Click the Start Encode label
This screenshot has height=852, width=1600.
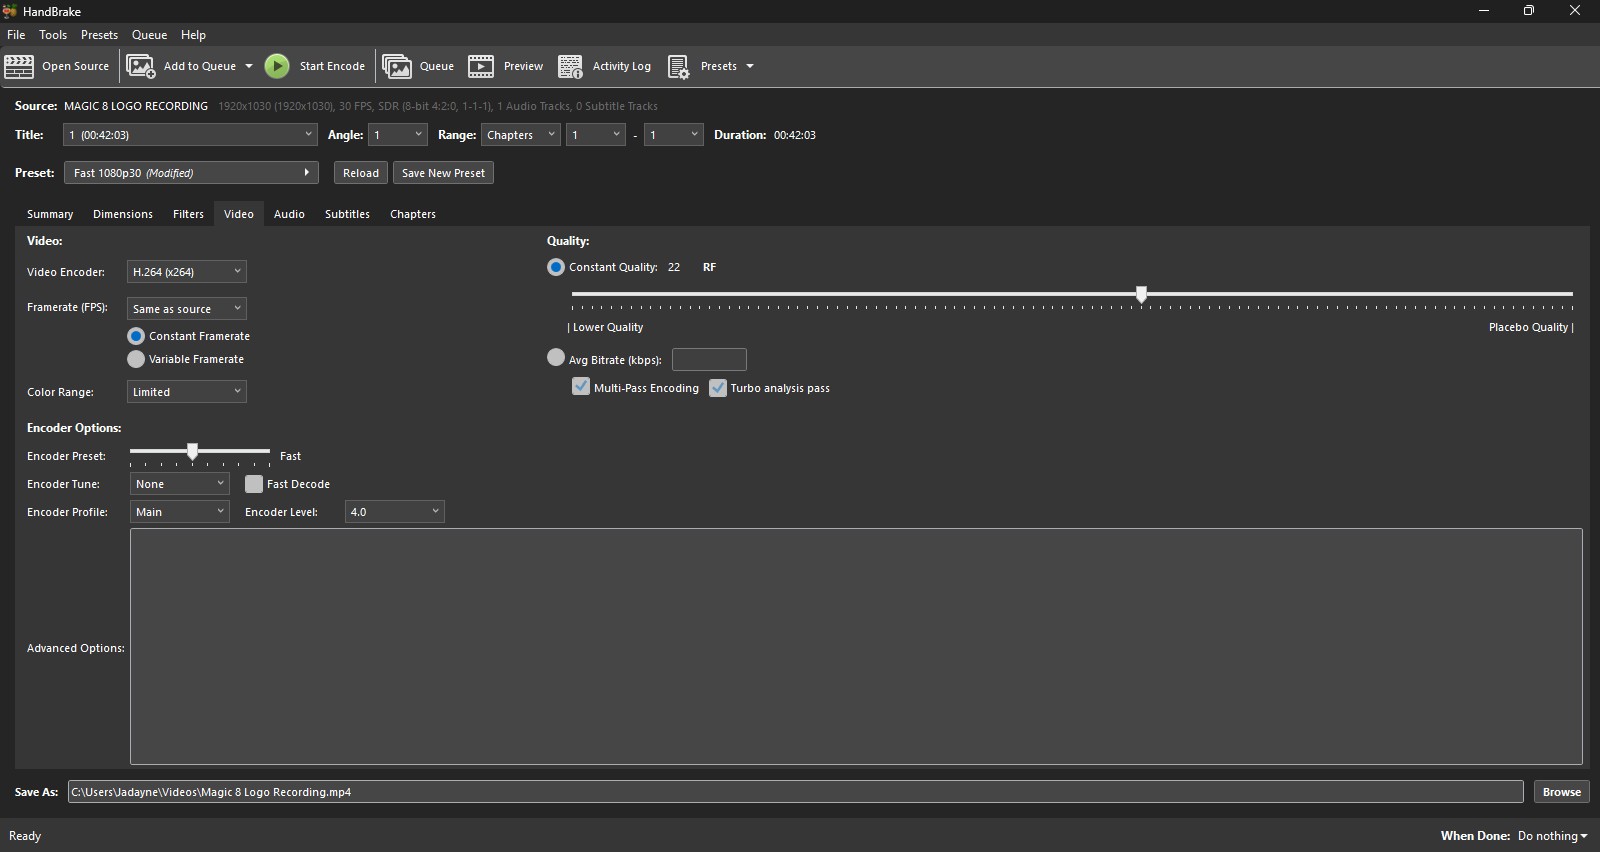point(332,66)
